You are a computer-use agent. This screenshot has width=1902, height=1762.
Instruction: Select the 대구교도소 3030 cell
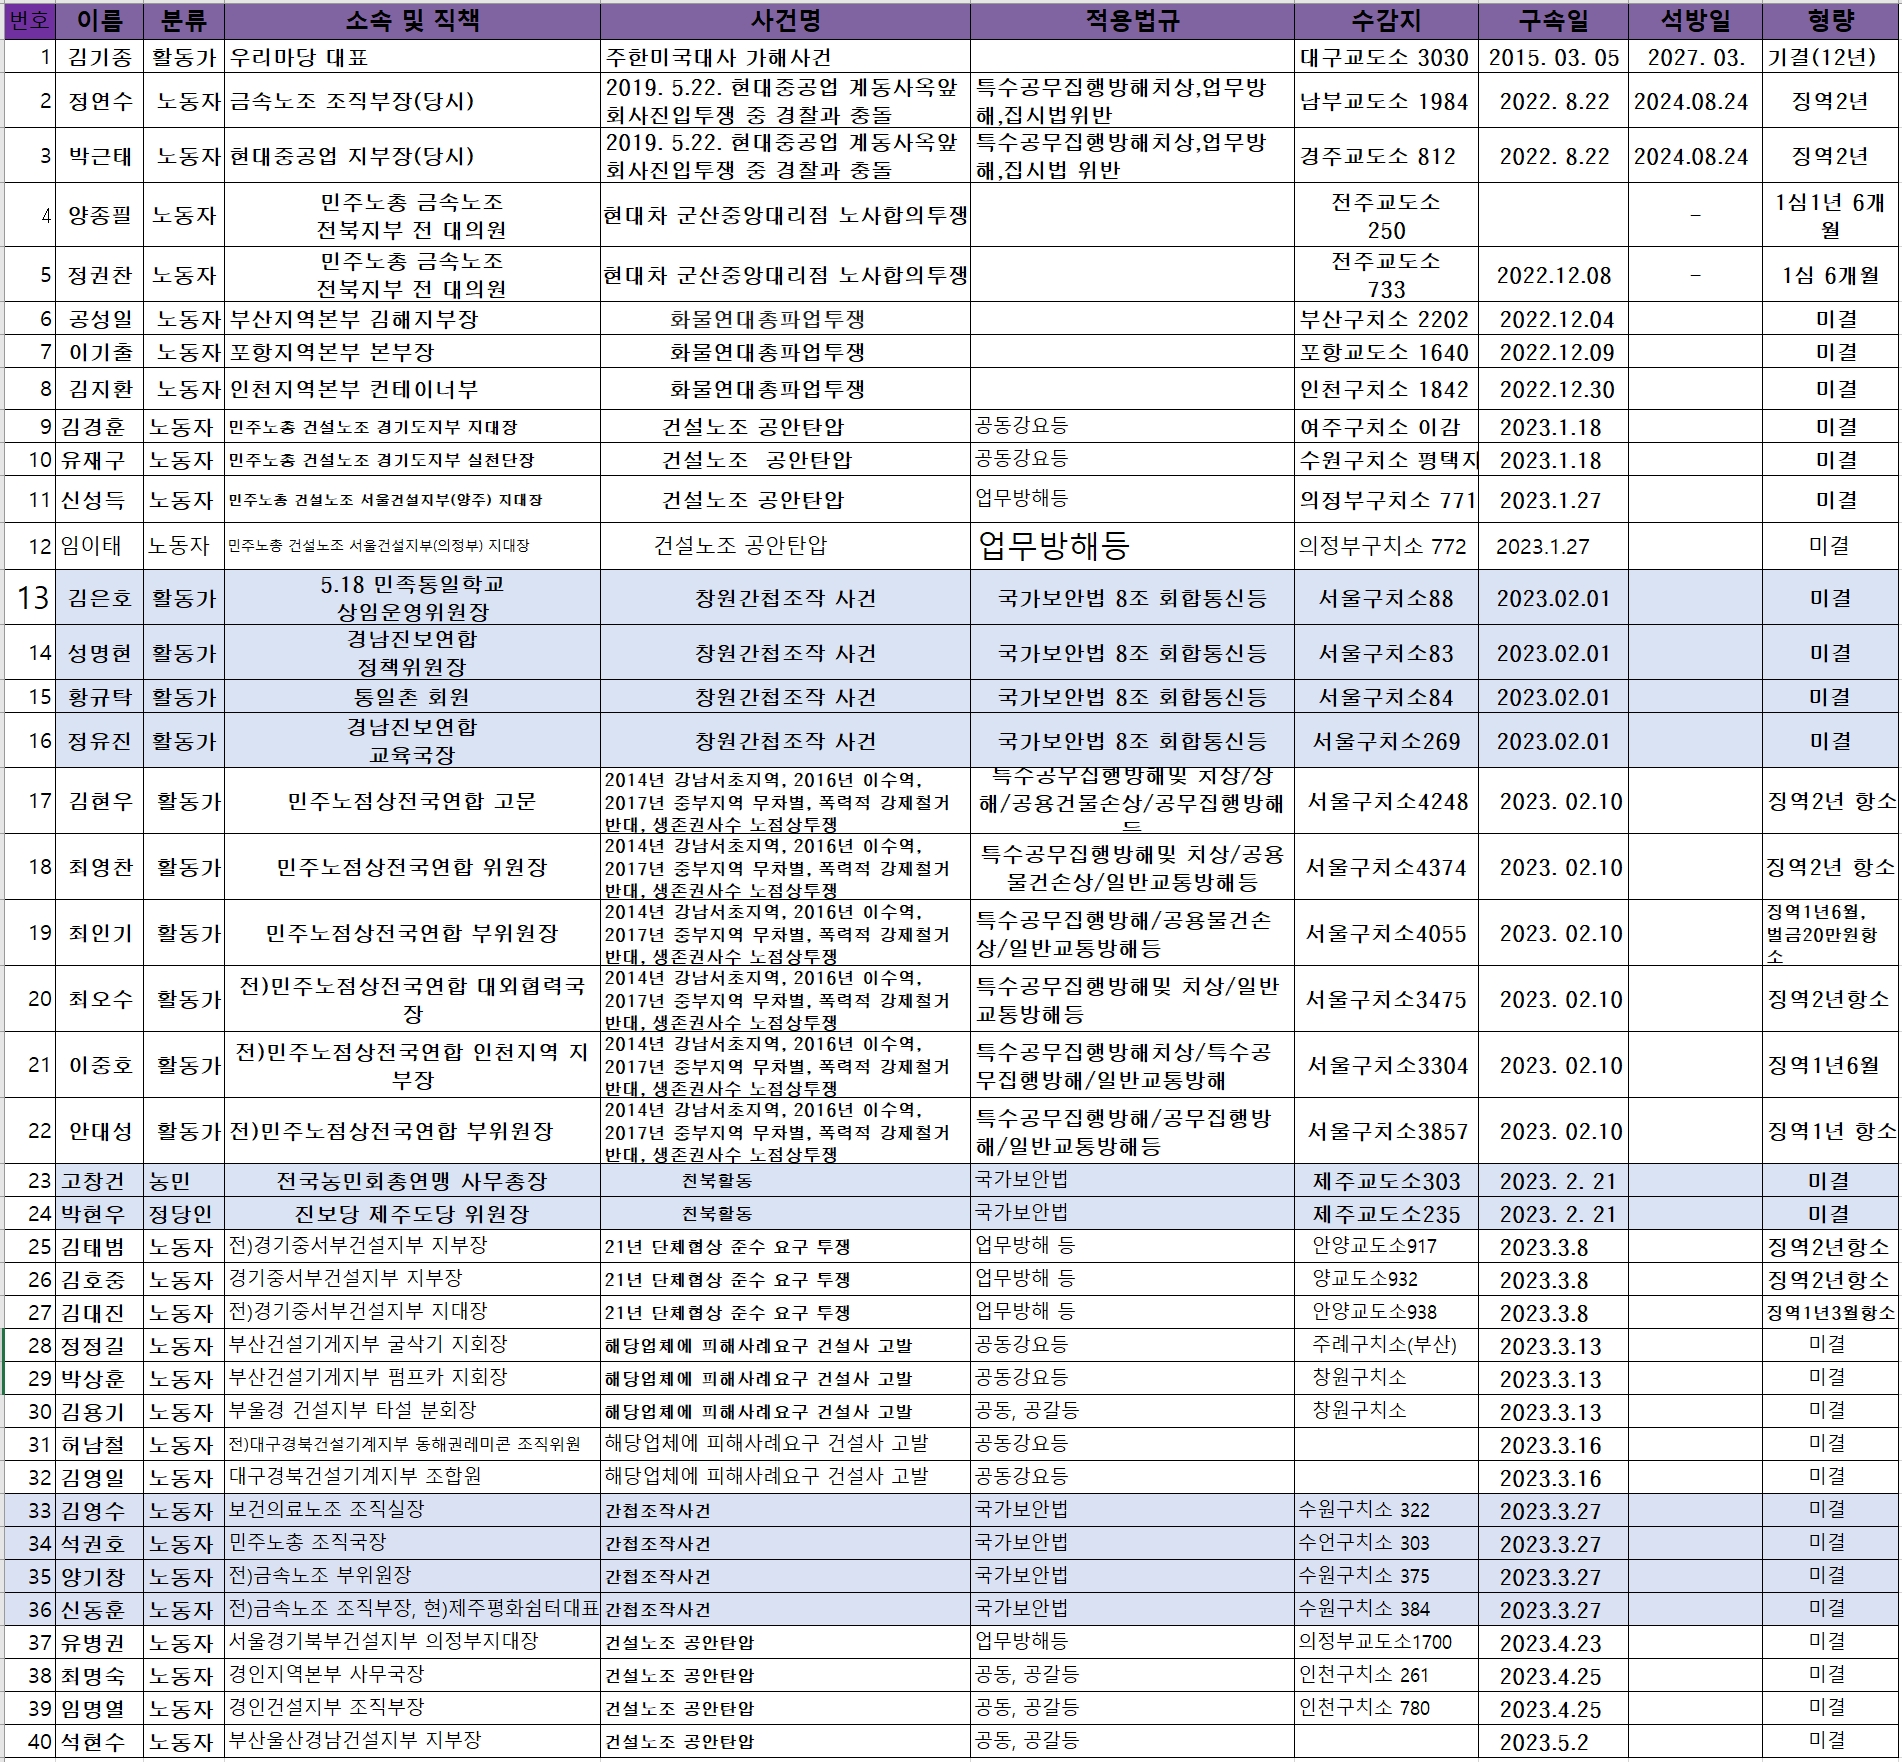[1384, 57]
